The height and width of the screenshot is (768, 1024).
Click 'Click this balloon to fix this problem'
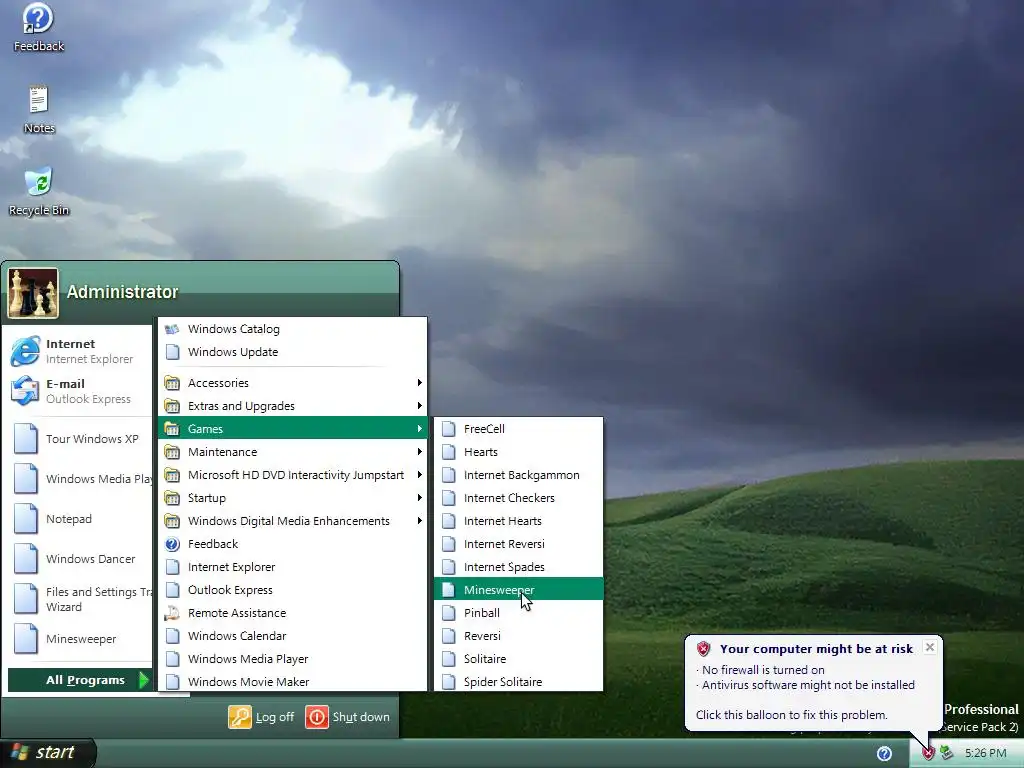[792, 715]
